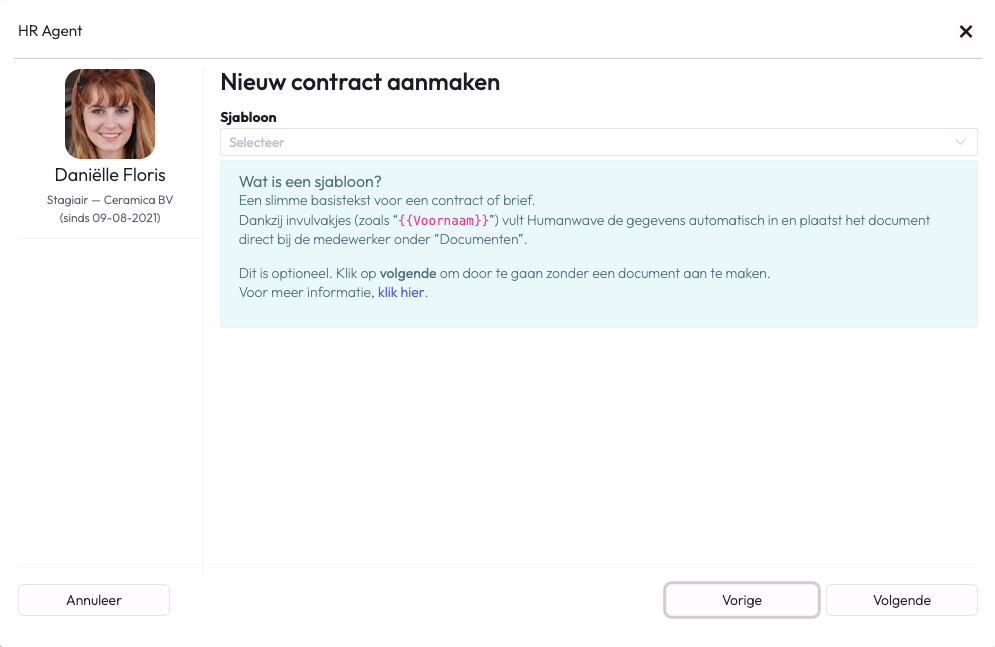
Task: Go back with the Vorige button
Action: coord(742,600)
